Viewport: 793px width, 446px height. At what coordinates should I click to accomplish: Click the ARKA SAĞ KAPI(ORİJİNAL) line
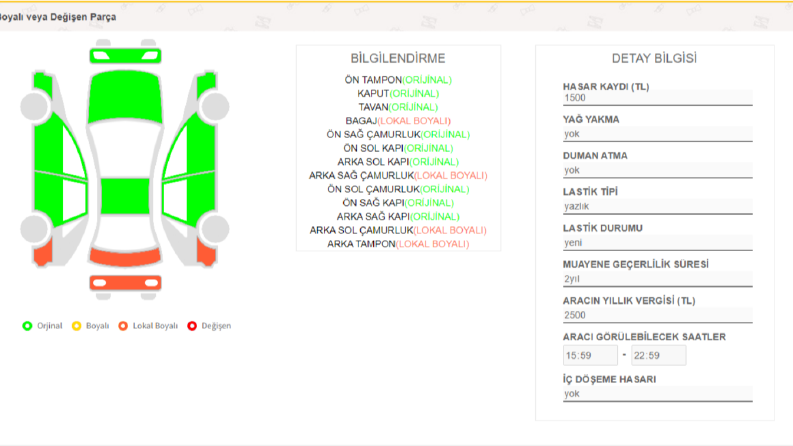pos(398,216)
